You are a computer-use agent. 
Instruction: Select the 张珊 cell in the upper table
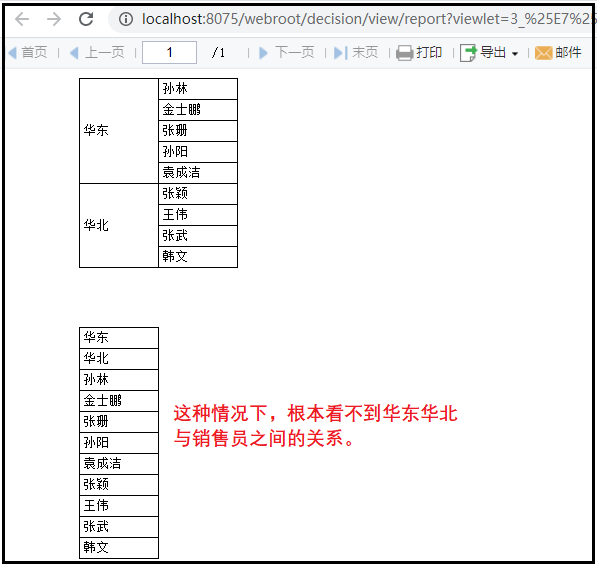point(198,131)
